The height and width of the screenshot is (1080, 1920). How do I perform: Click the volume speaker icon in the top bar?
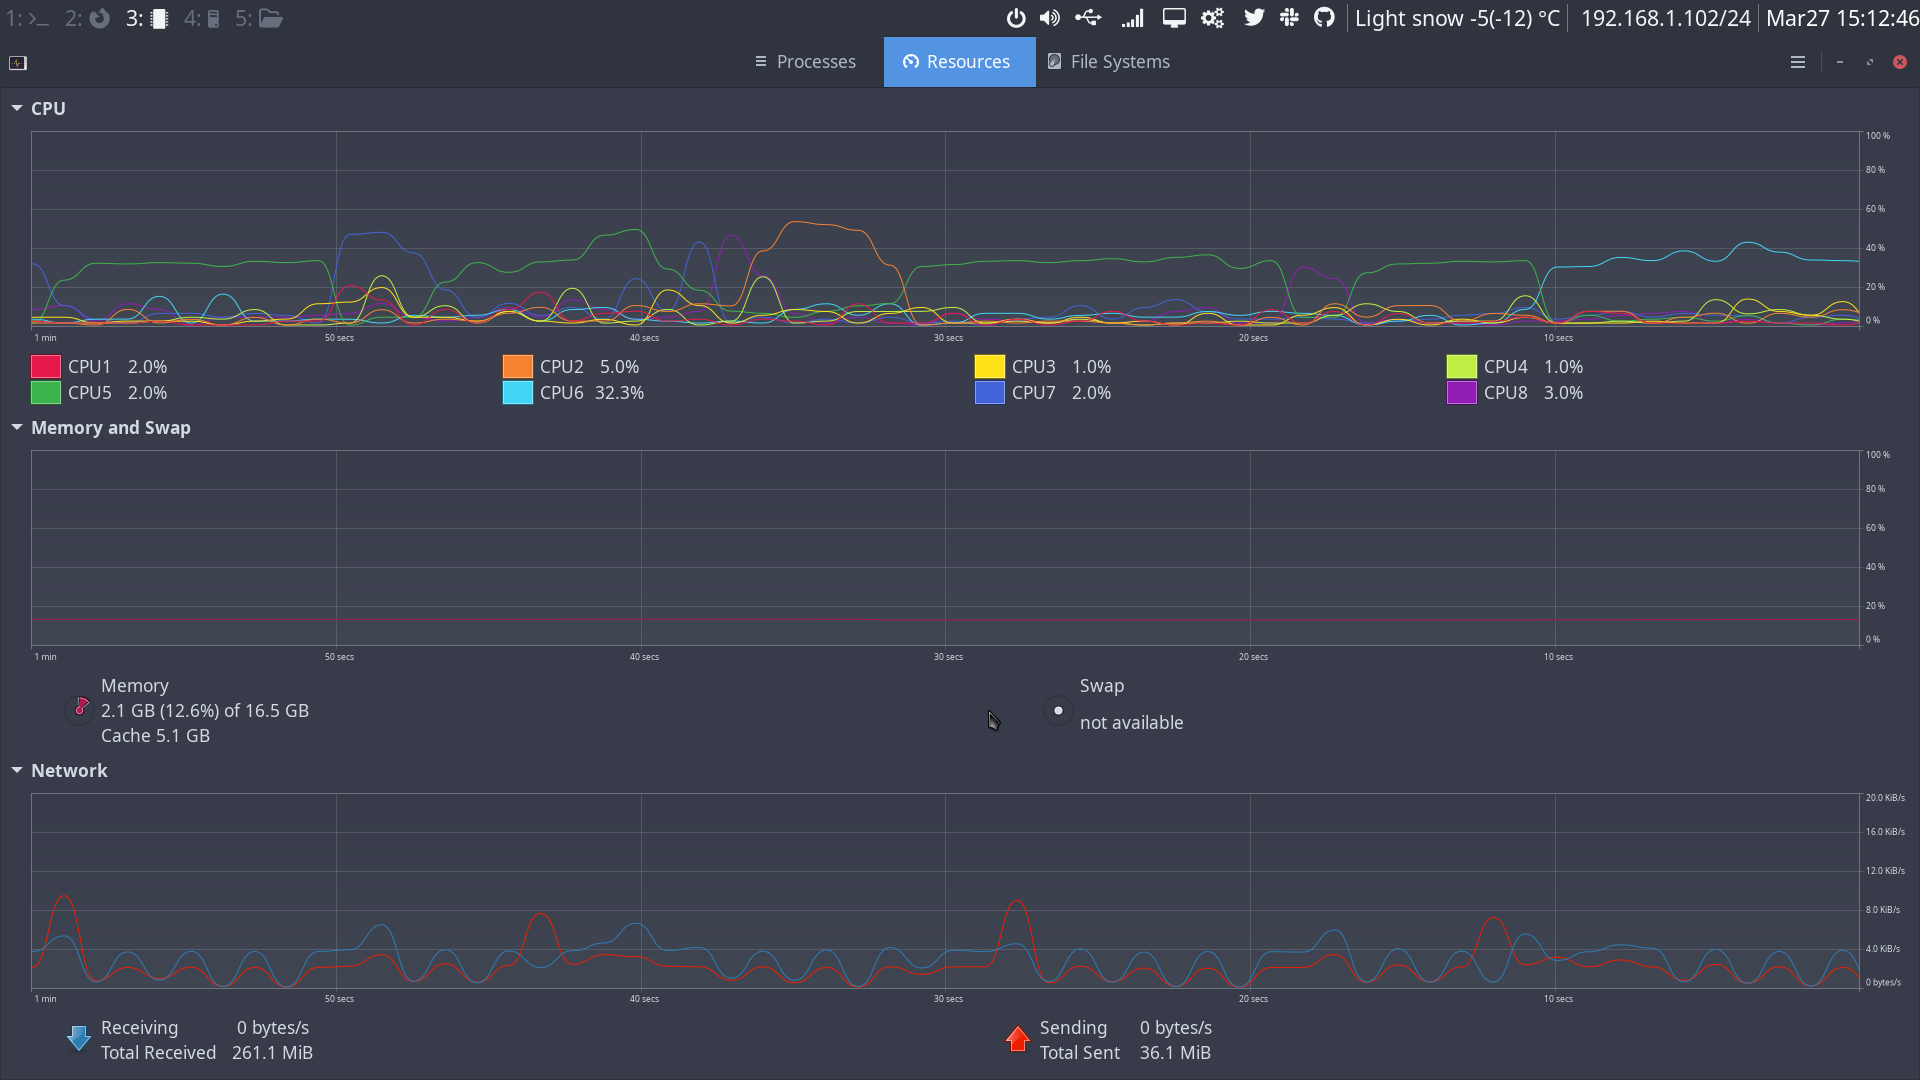pos(1050,17)
